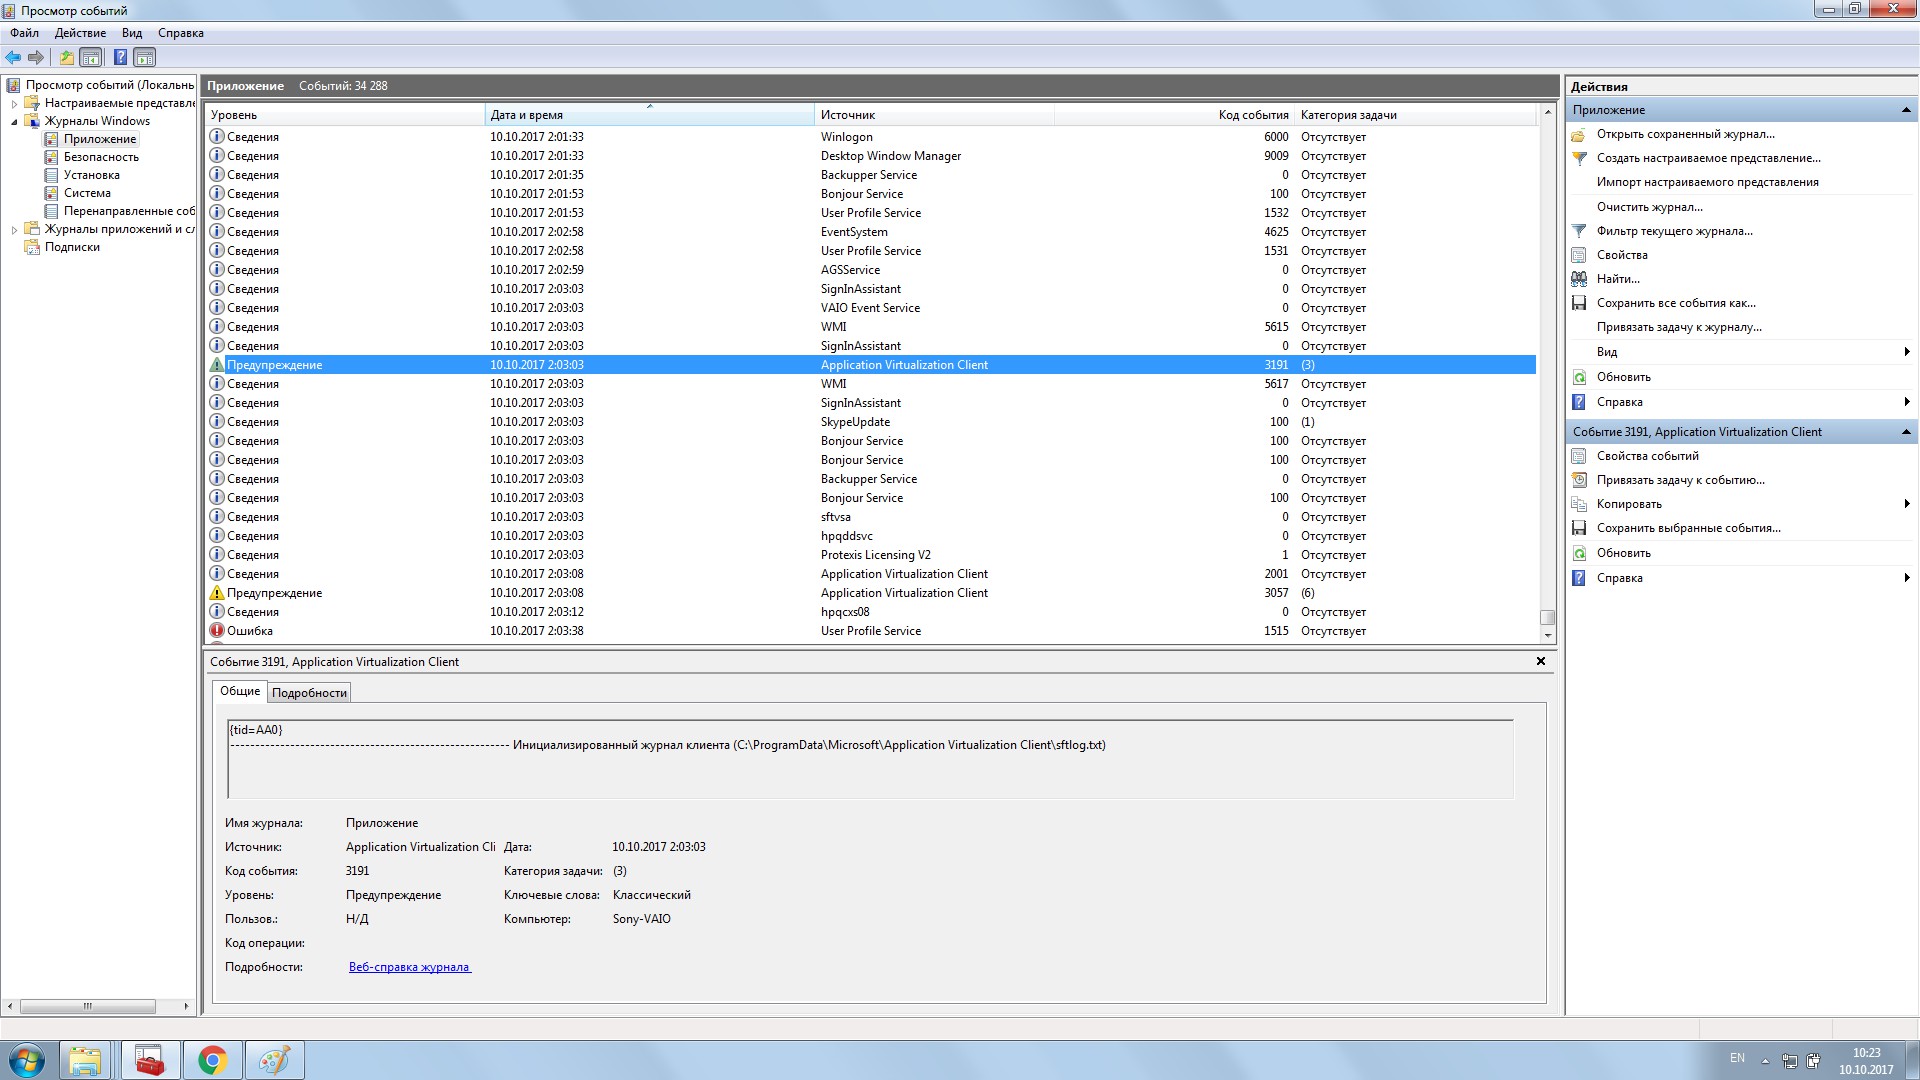The image size is (1920, 1080).
Task: Toggle the Actions pane toolbar button
Action: pos(145,57)
